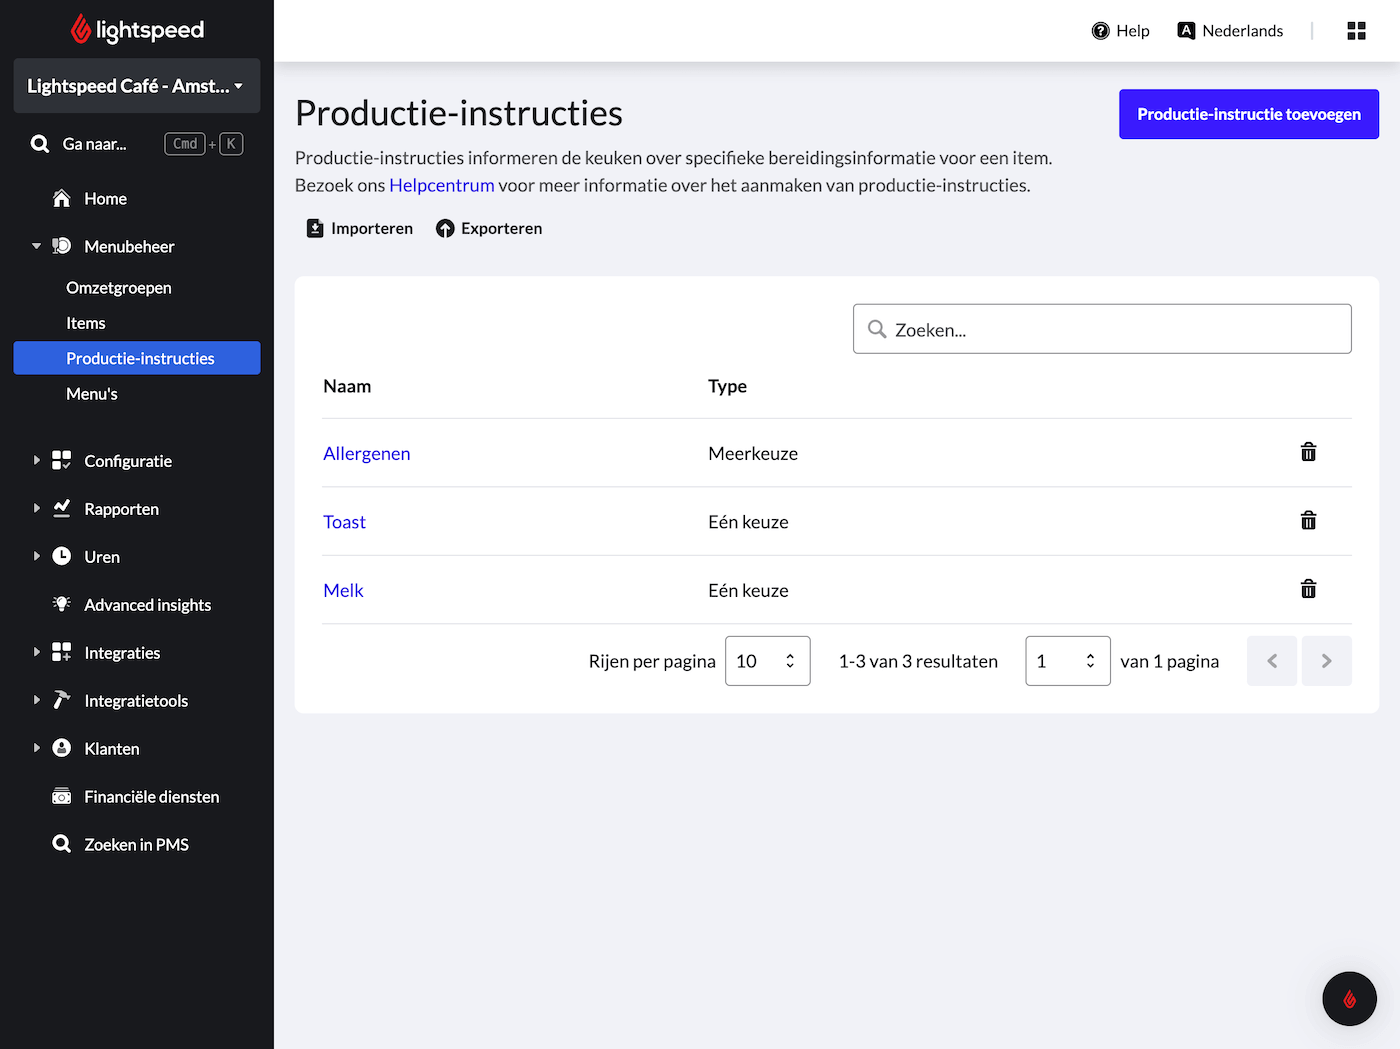This screenshot has width=1400, height=1049.
Task: Click the Integratietools hammer icon
Action: coord(62,700)
